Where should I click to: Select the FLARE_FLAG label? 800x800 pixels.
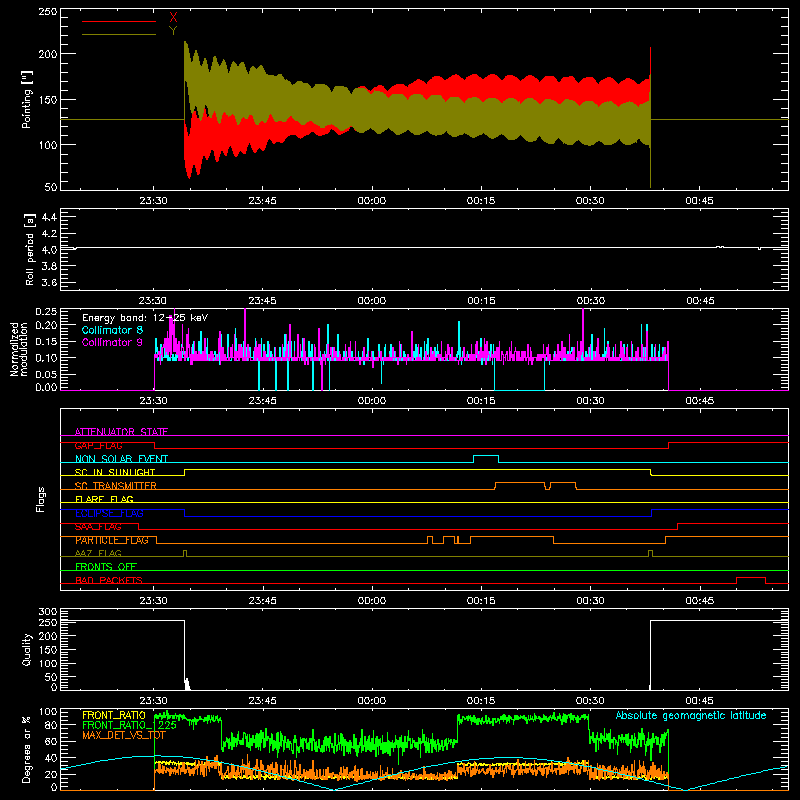pos(104,499)
